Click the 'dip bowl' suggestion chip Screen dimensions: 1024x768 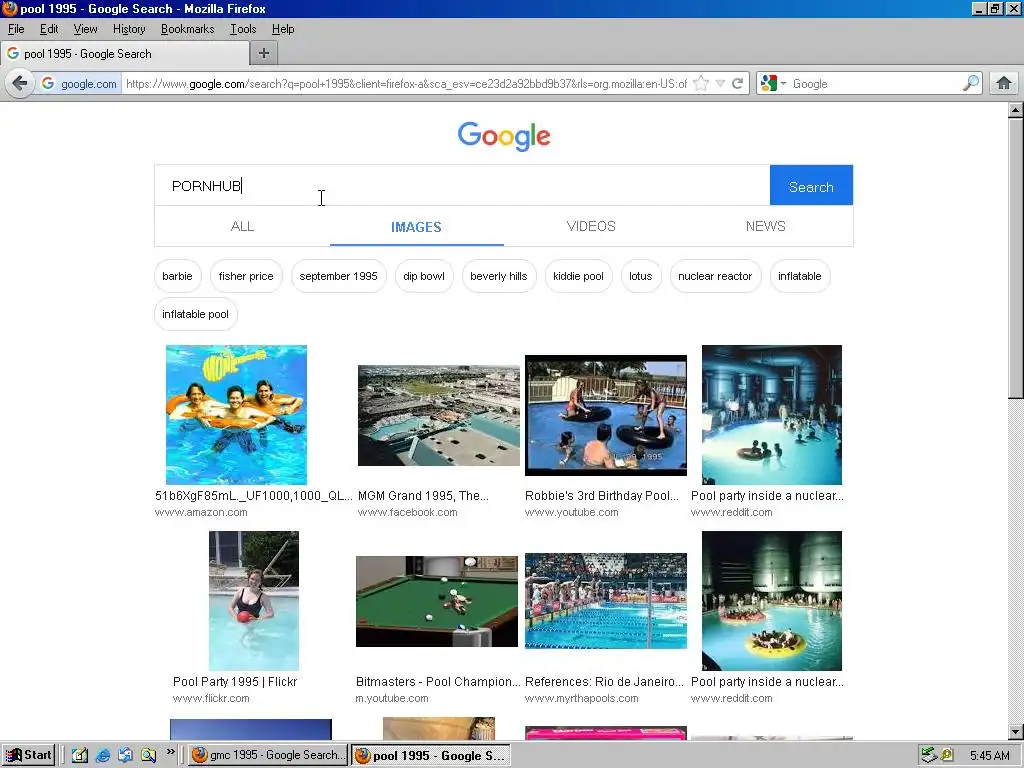pos(424,276)
